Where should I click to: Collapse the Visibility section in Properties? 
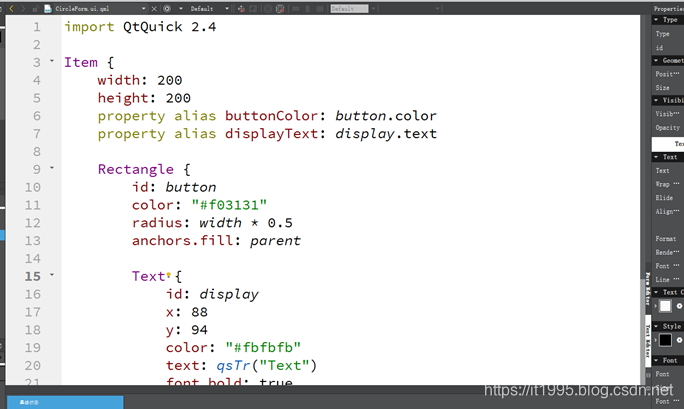656,100
